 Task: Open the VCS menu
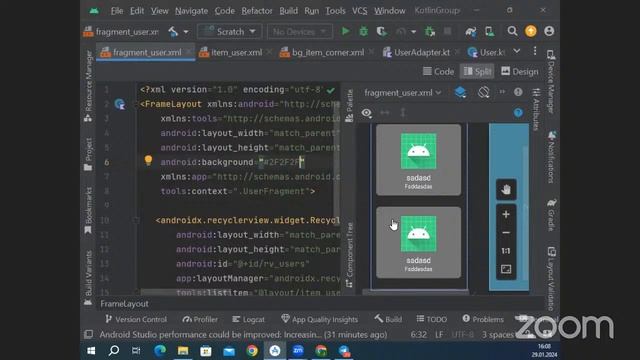[359, 11]
